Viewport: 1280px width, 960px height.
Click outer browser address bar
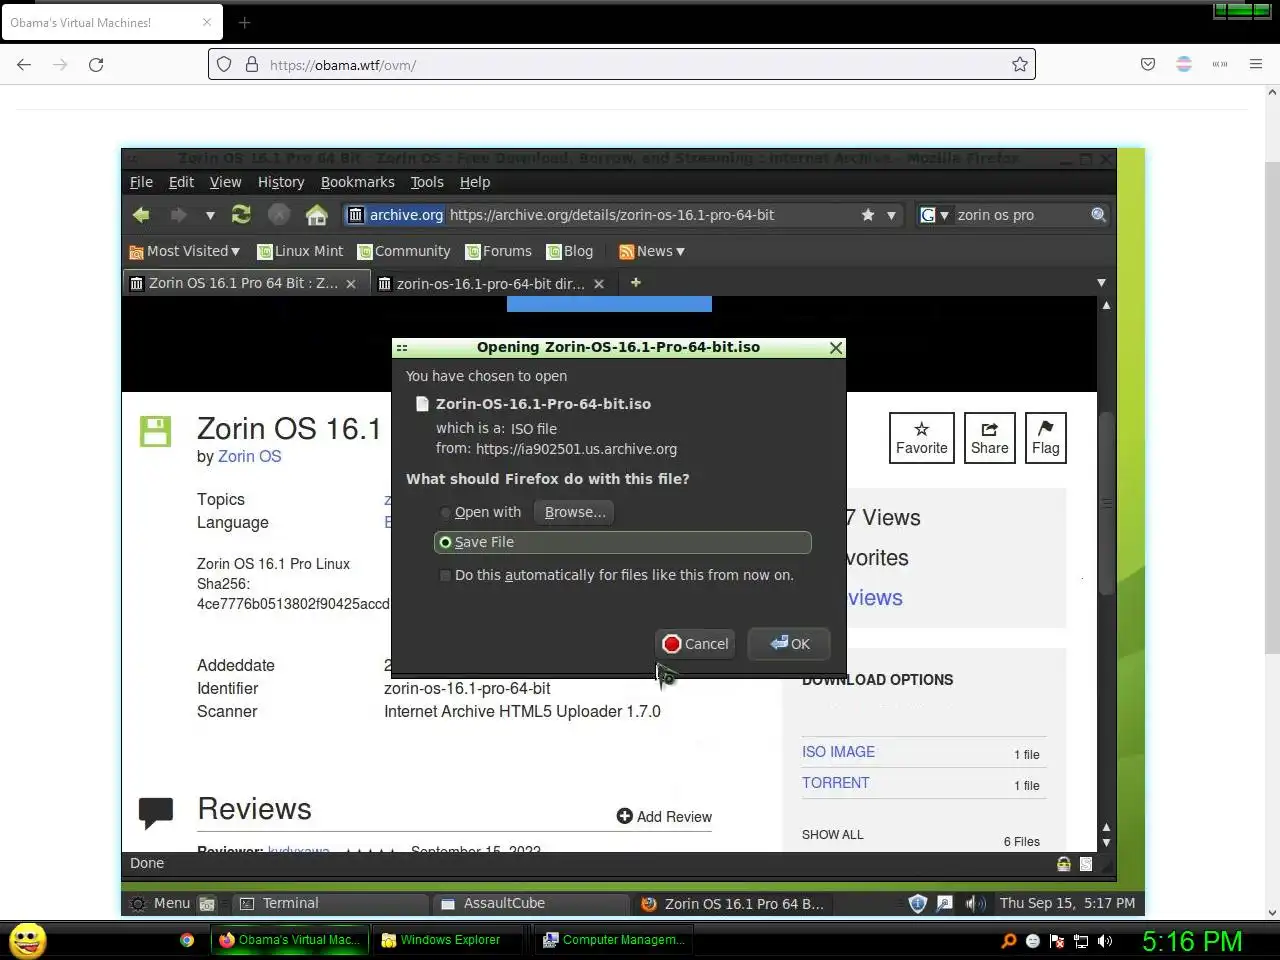pos(621,64)
